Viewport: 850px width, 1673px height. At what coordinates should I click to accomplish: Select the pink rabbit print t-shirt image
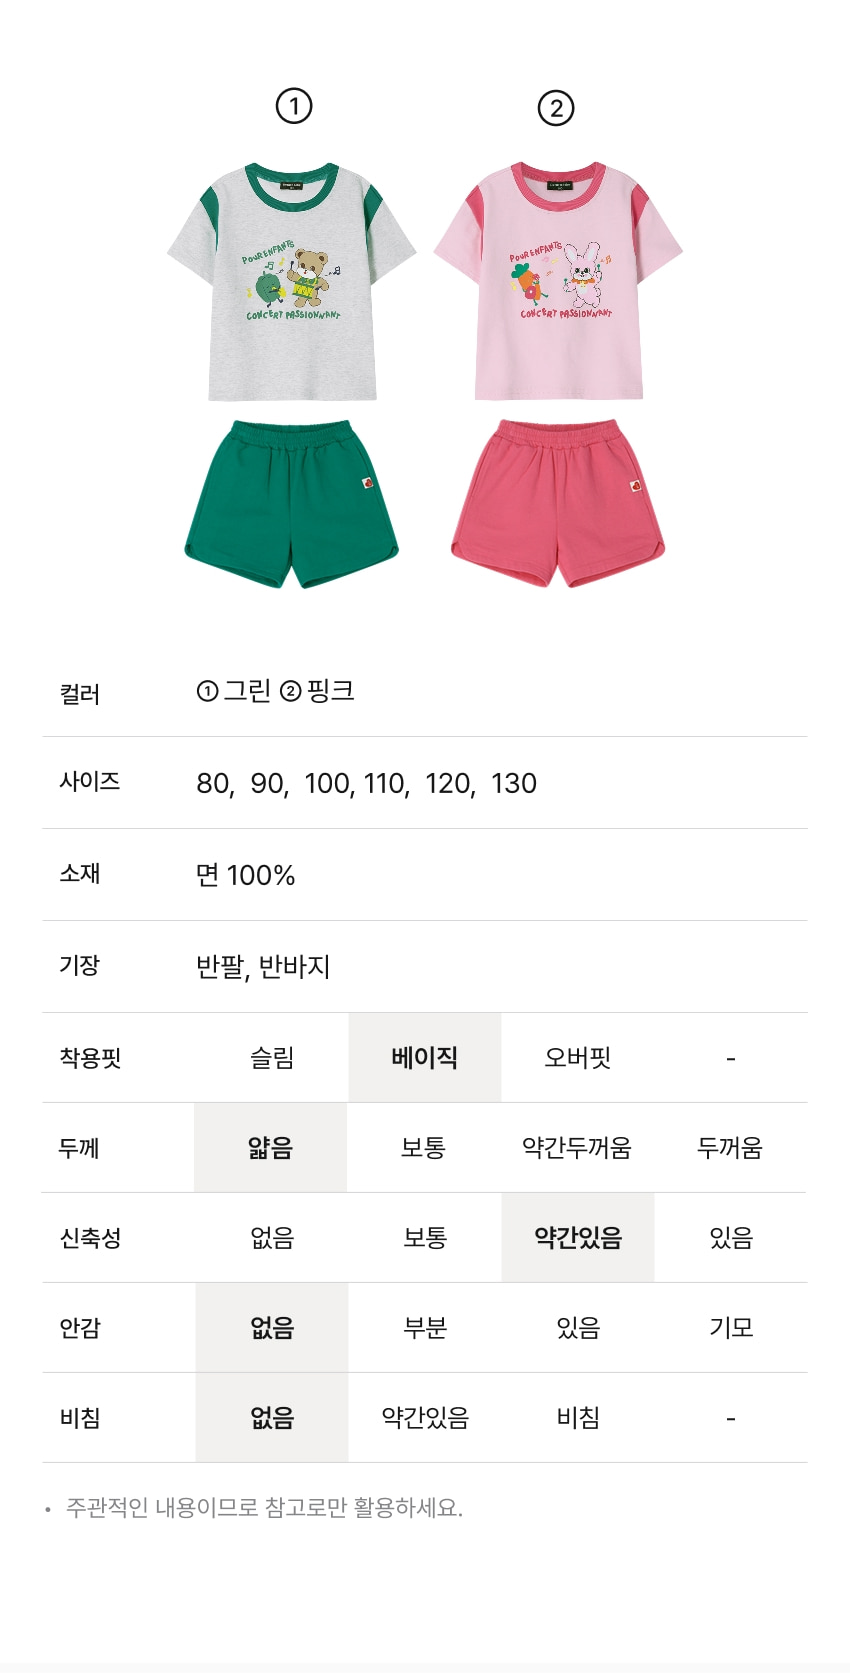(x=558, y=282)
